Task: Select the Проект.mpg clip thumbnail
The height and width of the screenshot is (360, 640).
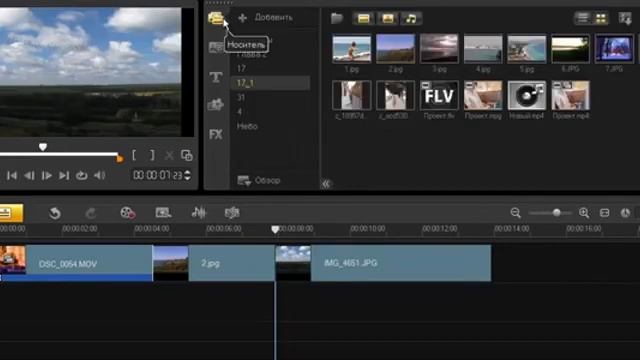Action: 483,96
